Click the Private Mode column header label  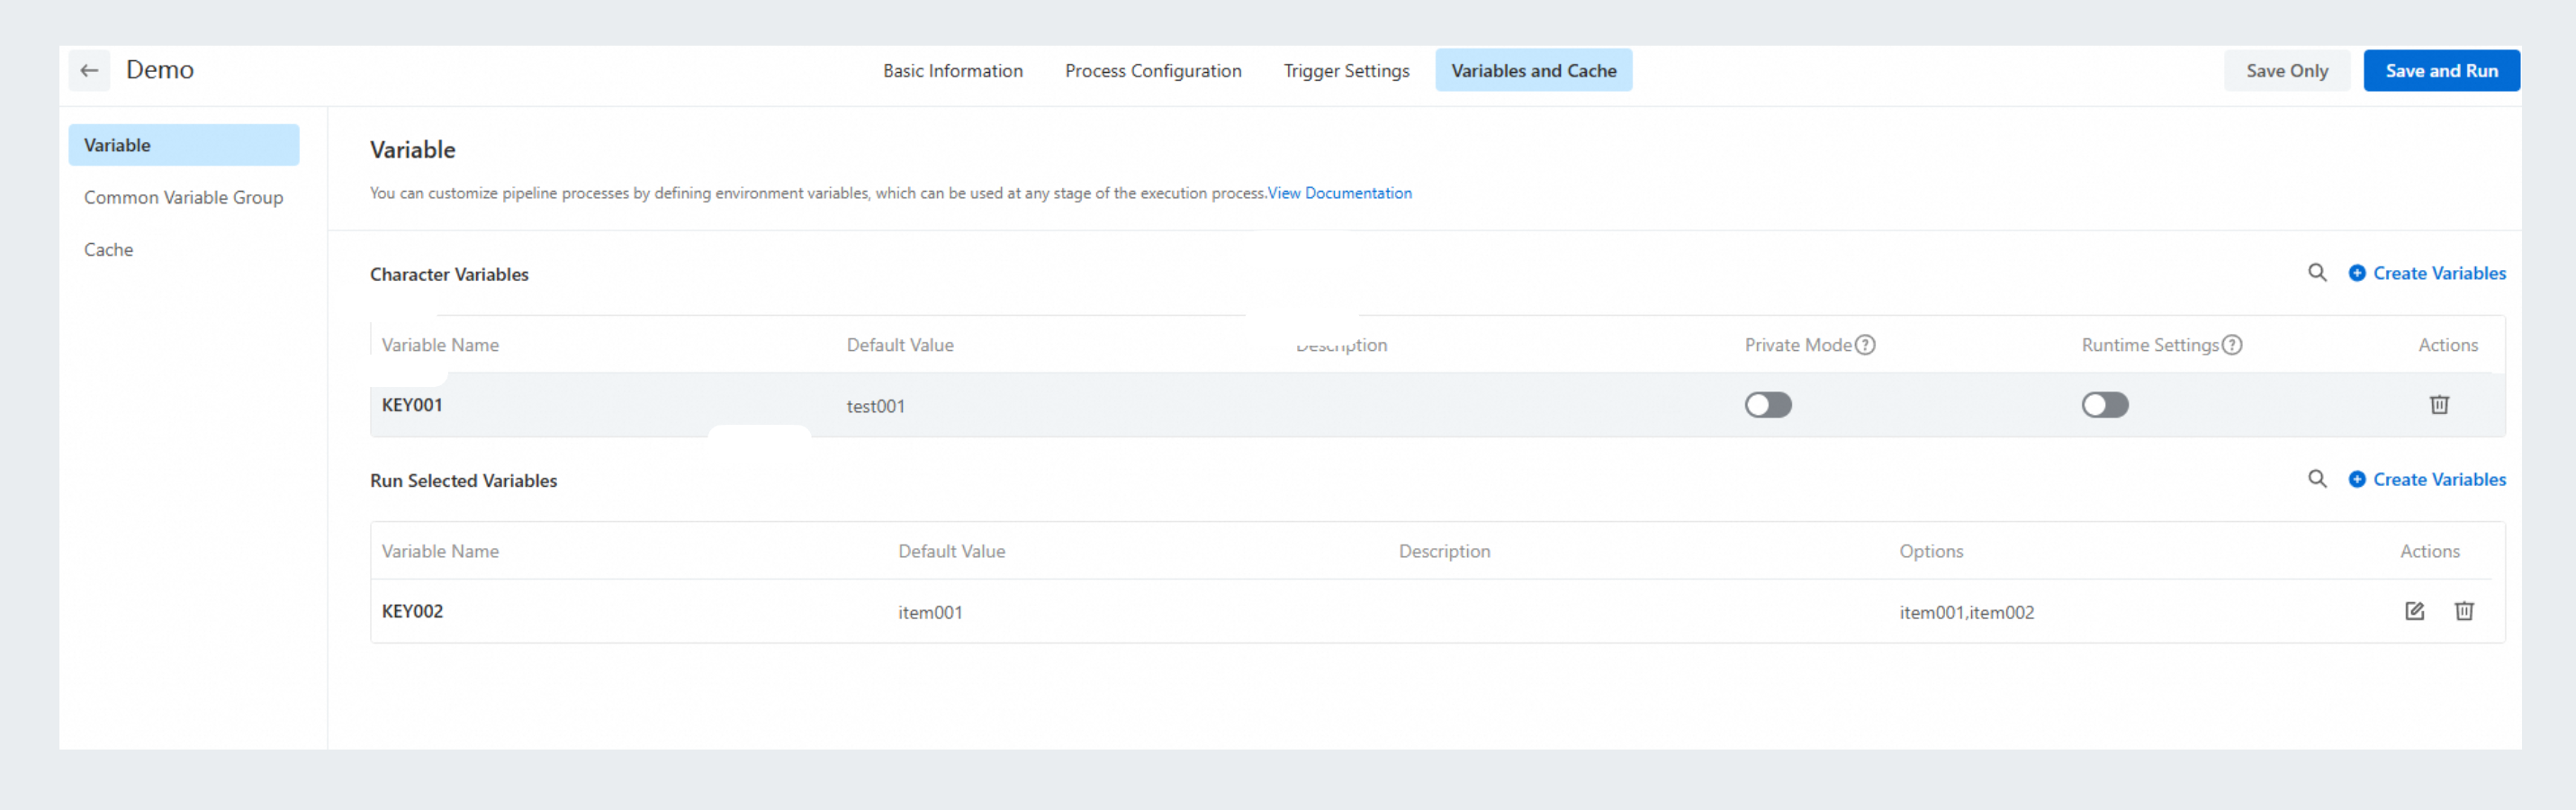(1798, 345)
